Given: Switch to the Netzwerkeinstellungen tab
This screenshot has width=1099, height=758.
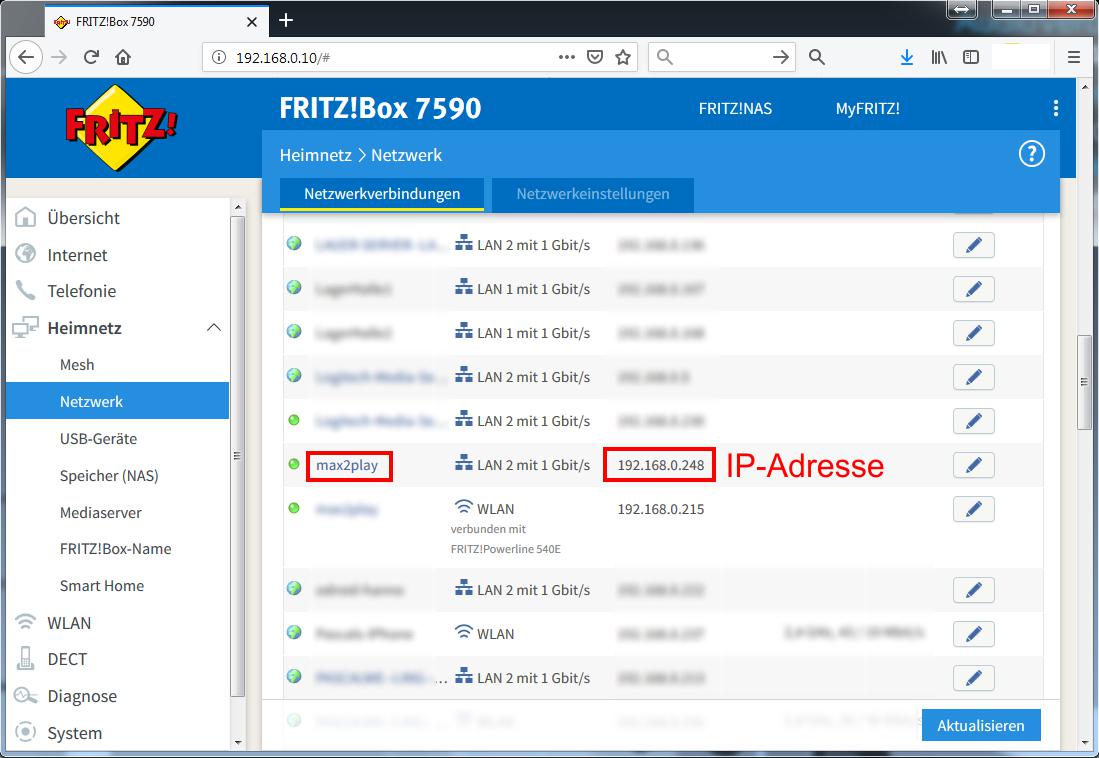Looking at the screenshot, I should (593, 194).
